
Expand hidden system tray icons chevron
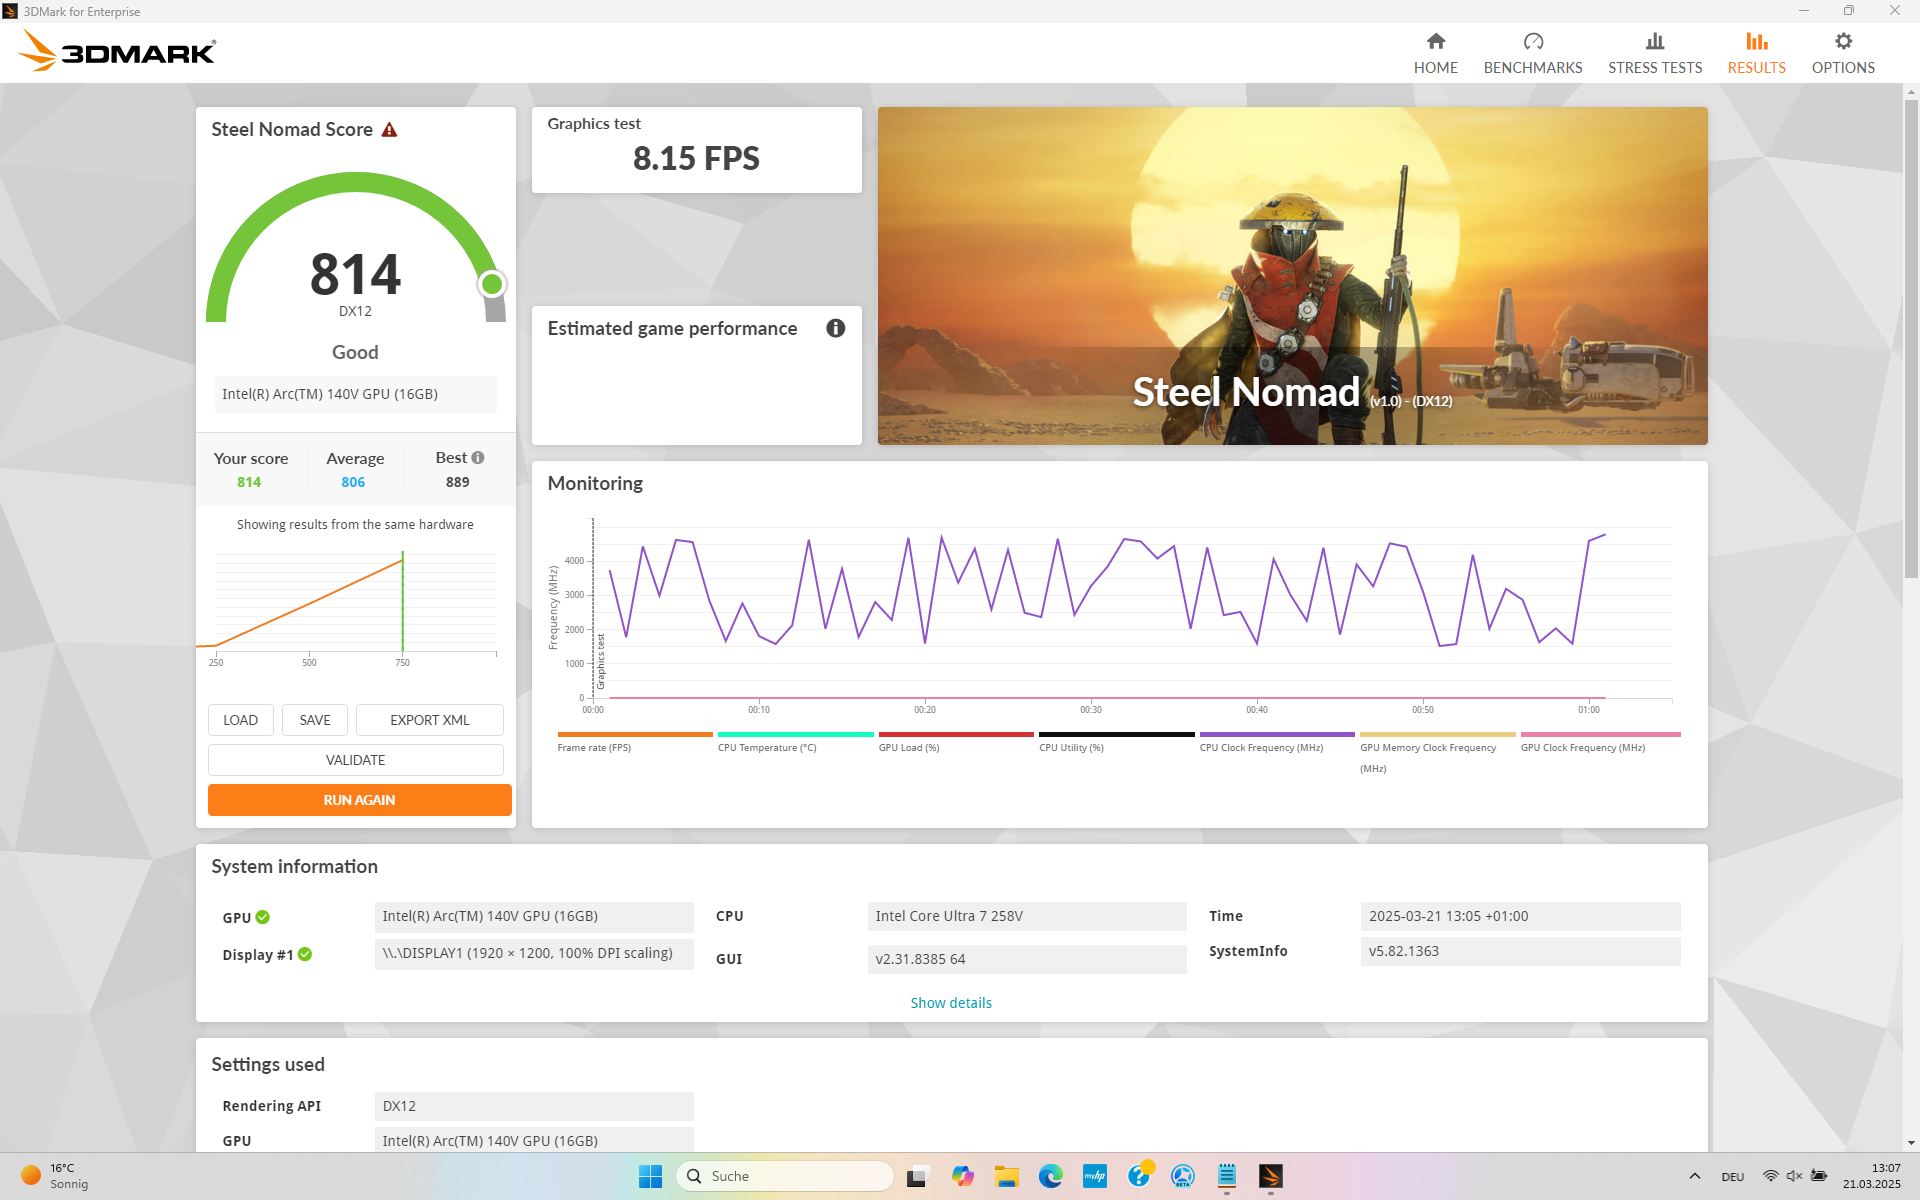(1694, 1176)
